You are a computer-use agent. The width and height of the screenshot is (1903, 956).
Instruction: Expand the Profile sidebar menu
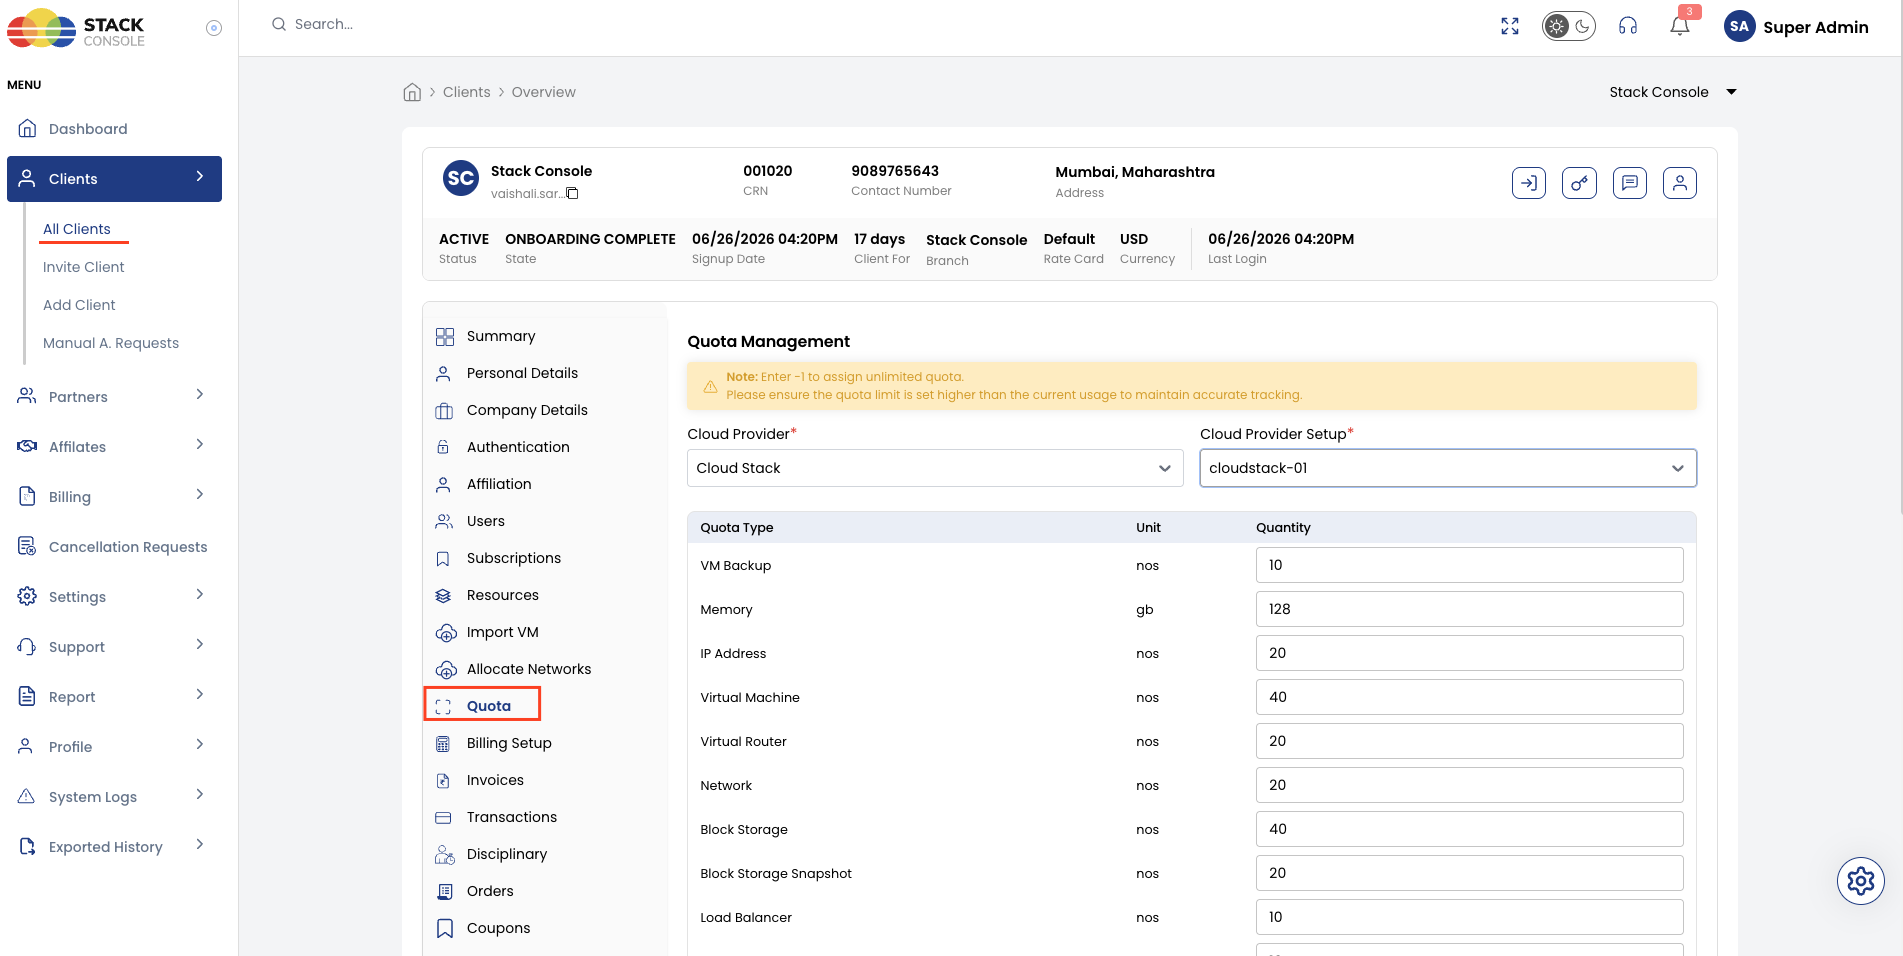tap(114, 747)
